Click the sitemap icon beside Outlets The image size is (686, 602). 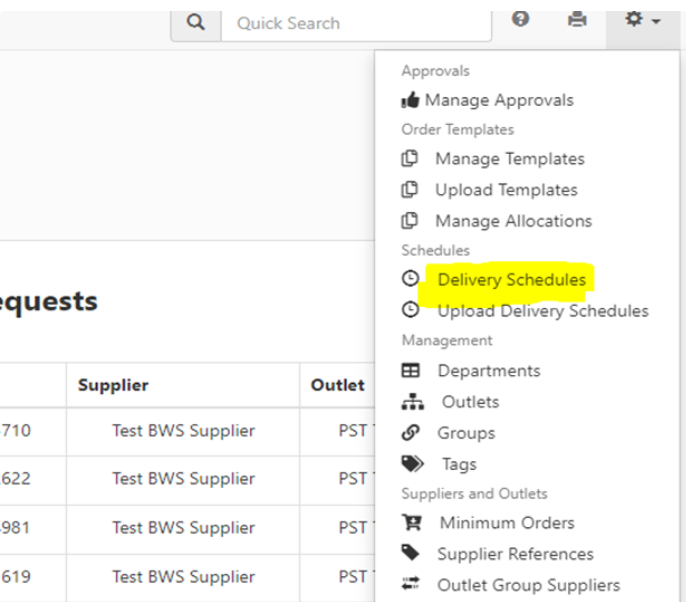tap(410, 402)
